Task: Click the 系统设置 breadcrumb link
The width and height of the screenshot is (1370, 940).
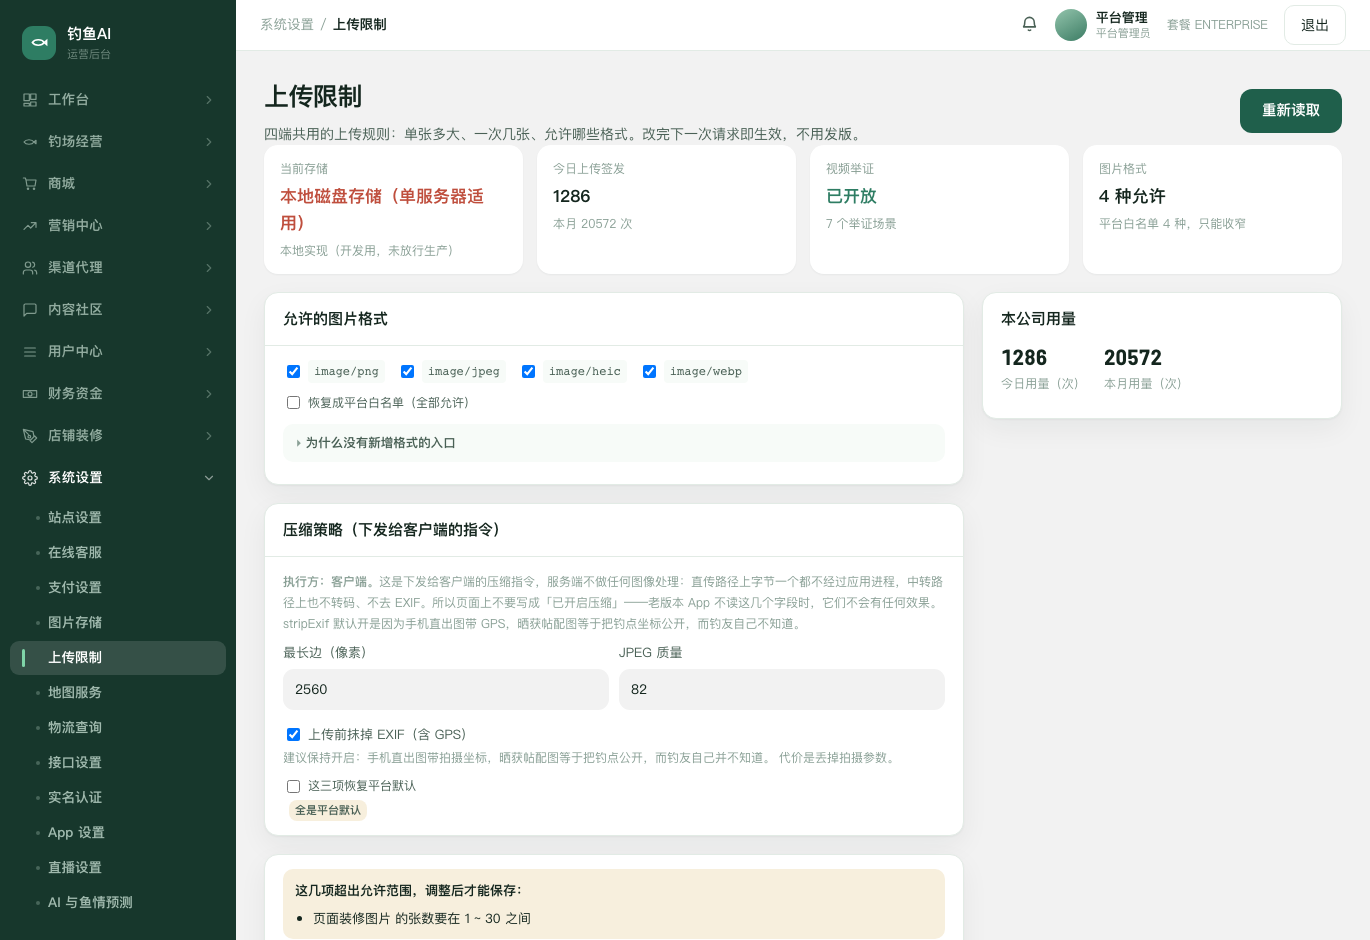Action: [x=287, y=24]
